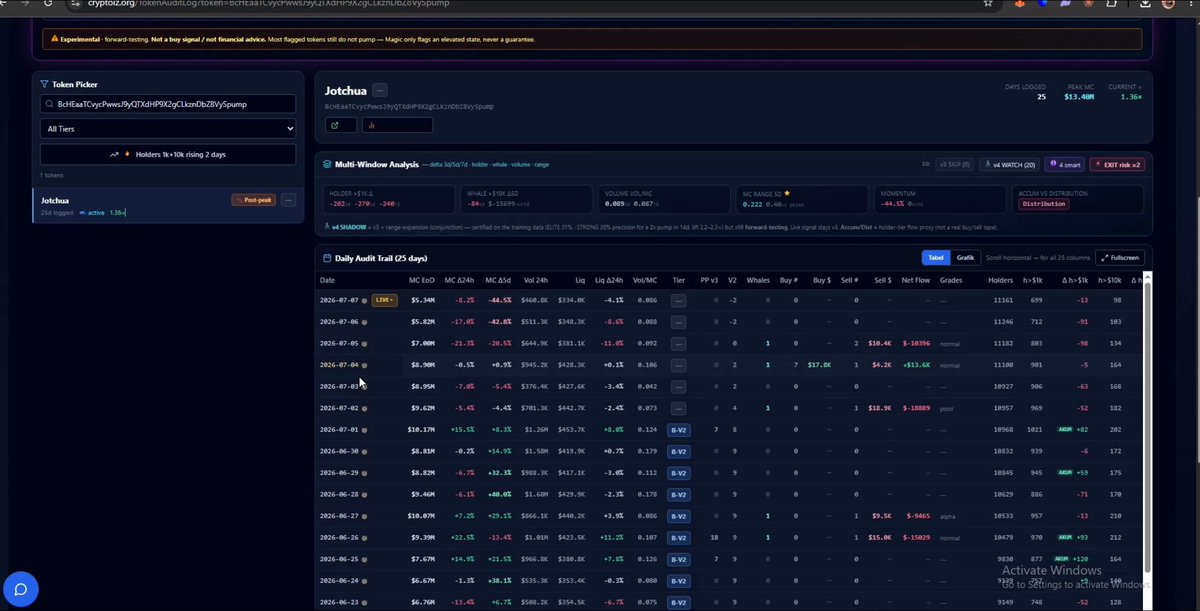Click the bookmark star in the address bar
Screen dimensions: 1200x611
point(988,4)
